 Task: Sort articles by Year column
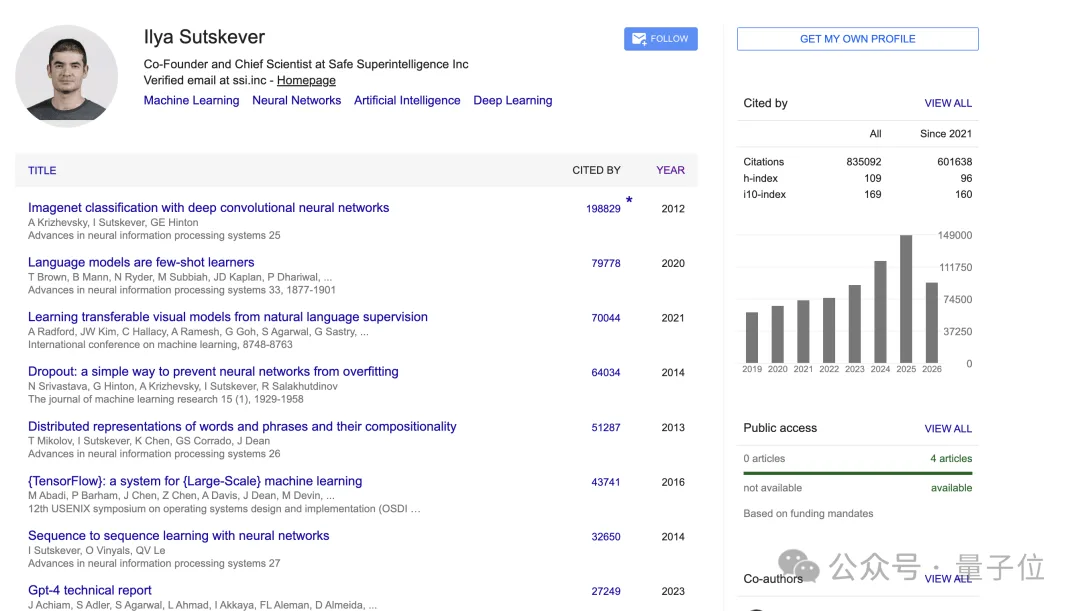click(x=670, y=170)
